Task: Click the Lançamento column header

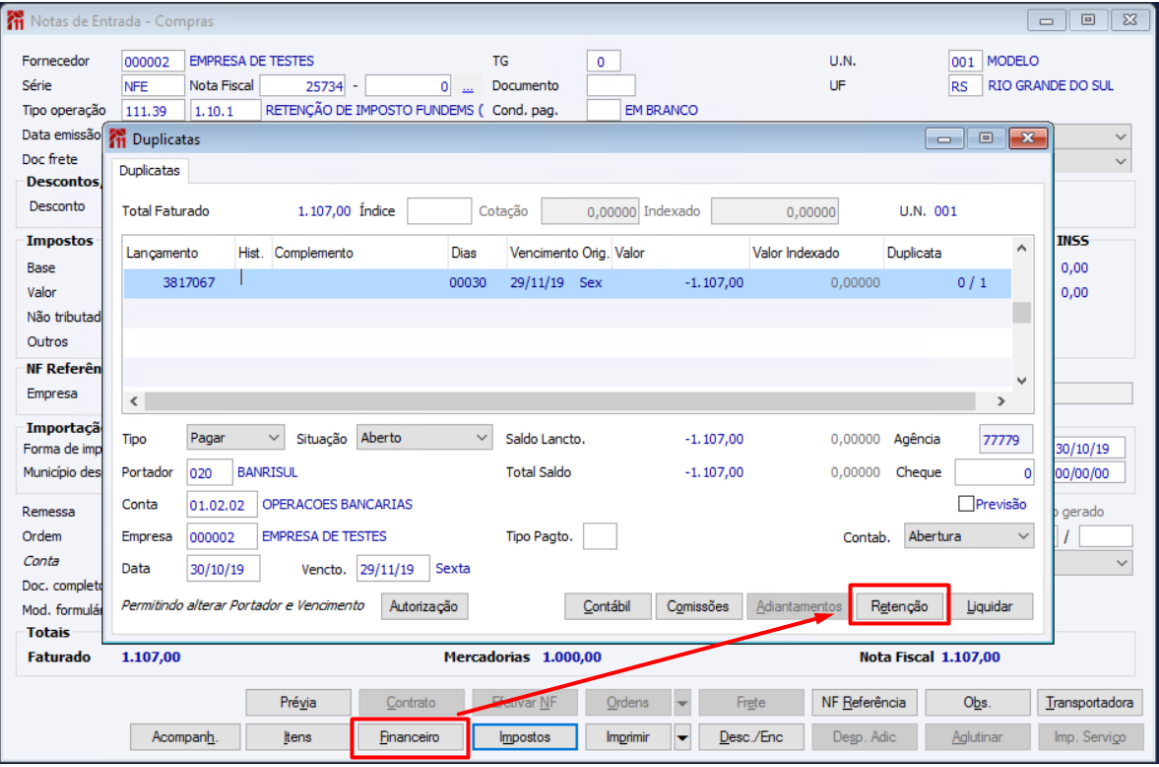Action: [x=179, y=253]
